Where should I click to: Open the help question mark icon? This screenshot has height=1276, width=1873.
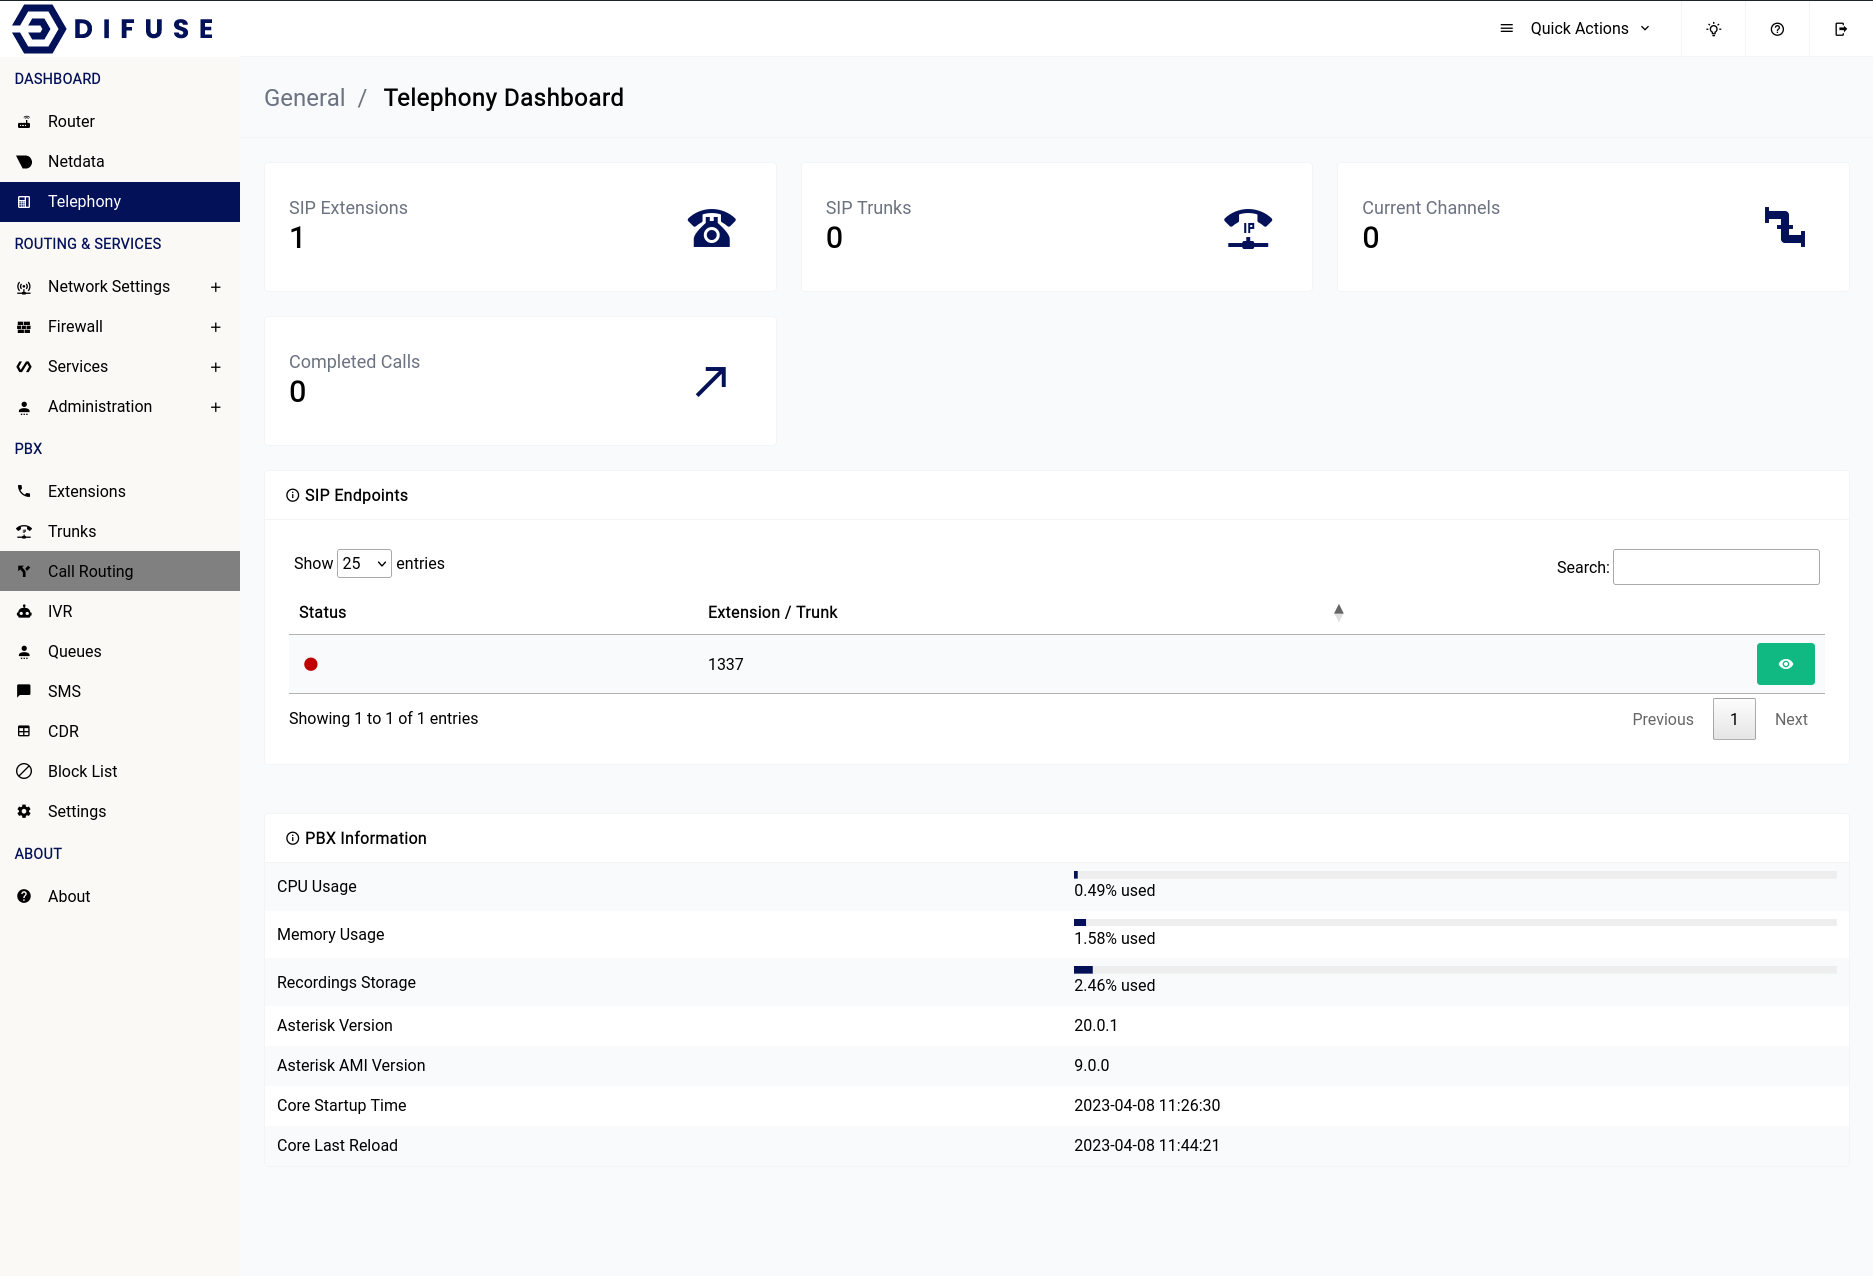[1777, 29]
